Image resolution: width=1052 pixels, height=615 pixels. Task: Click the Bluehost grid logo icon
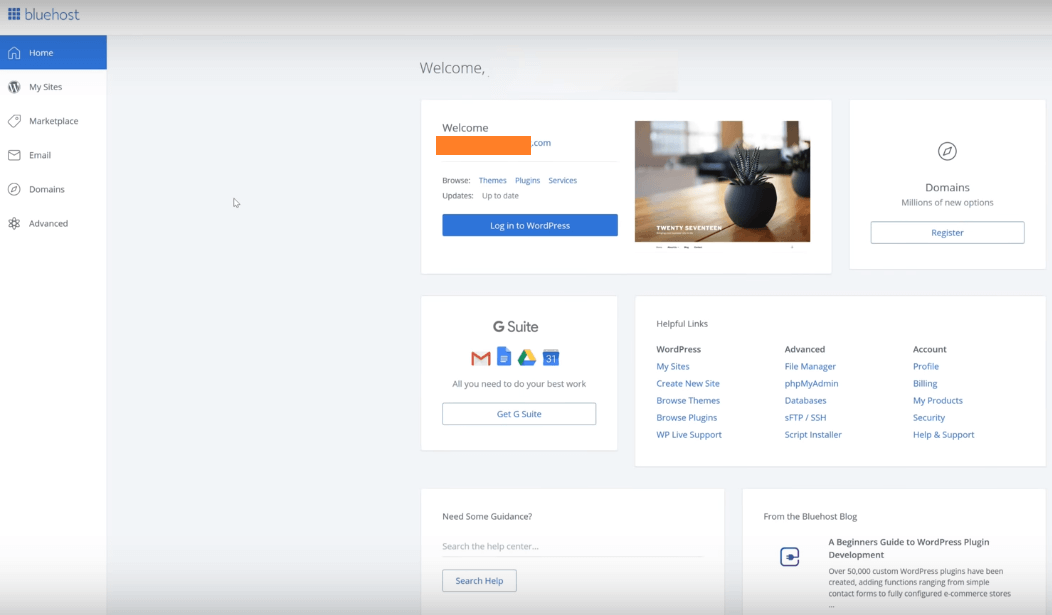[13, 14]
